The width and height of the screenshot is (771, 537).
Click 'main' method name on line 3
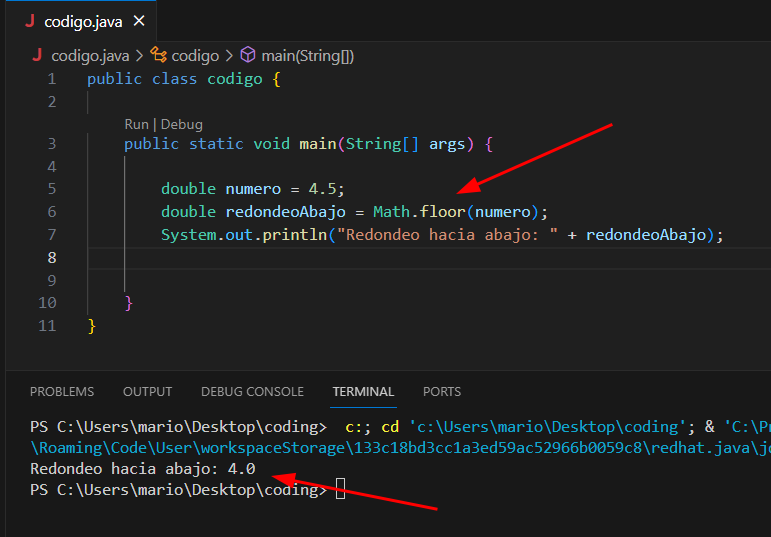pos(318,144)
